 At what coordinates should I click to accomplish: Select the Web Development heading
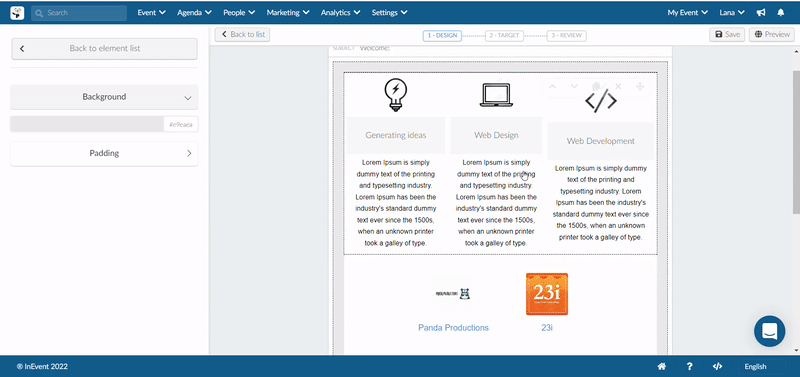[x=601, y=141]
